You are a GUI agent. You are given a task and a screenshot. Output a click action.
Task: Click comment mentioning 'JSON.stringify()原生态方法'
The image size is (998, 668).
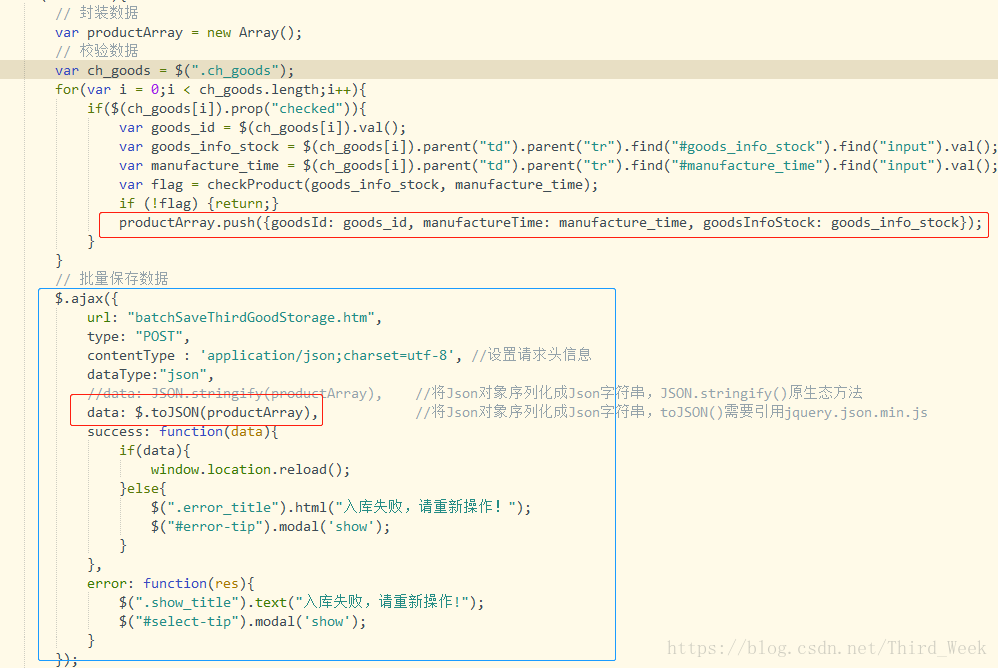[x=639, y=393]
